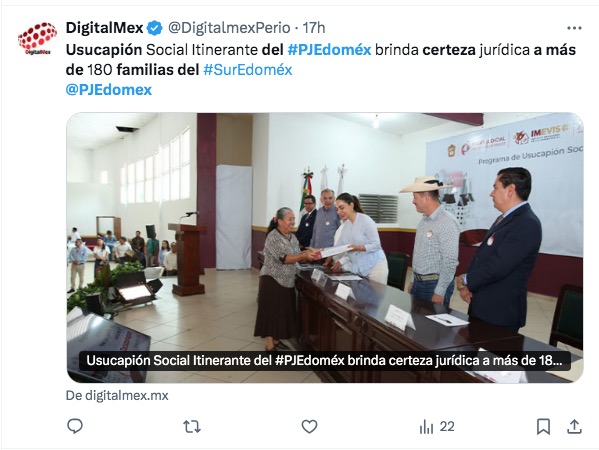This screenshot has height=450, width=599.
Task: Click the reply speech bubble icon
Action: 75,426
